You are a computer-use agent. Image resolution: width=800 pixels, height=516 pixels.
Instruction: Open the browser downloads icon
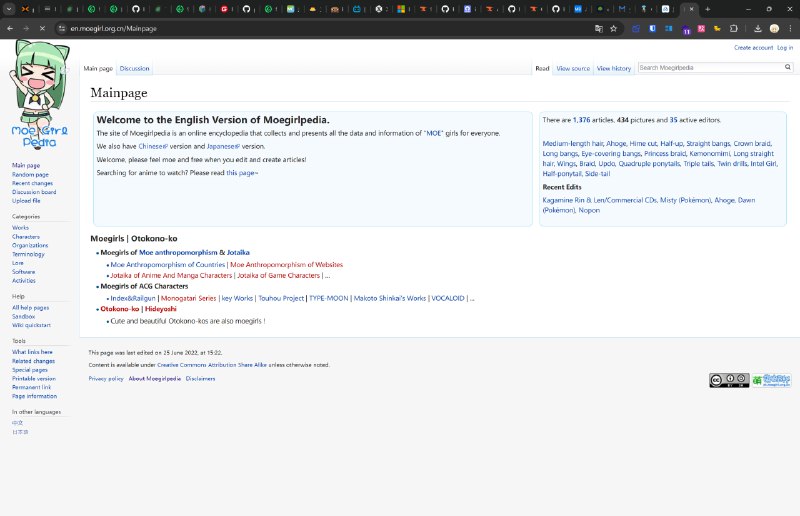click(x=758, y=28)
